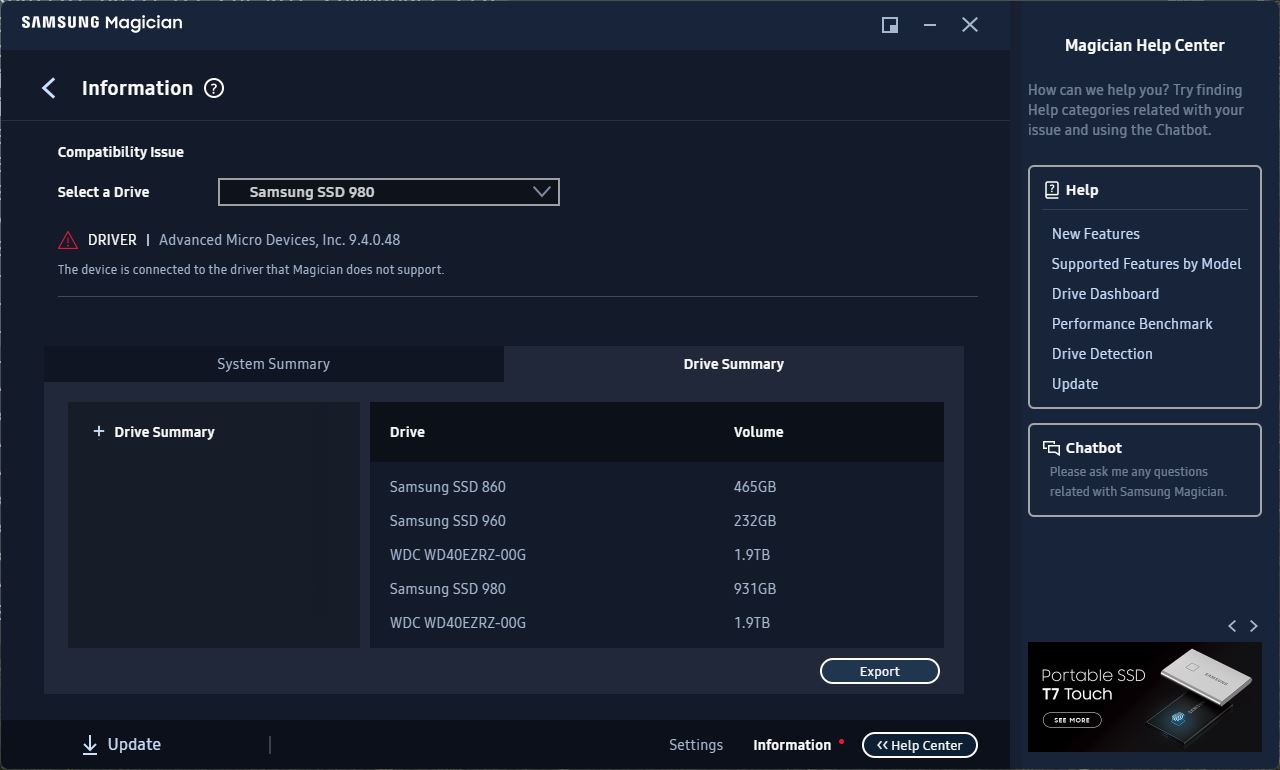Open the Select a Drive dropdown
Viewport: 1280px width, 770px height.
(x=389, y=192)
